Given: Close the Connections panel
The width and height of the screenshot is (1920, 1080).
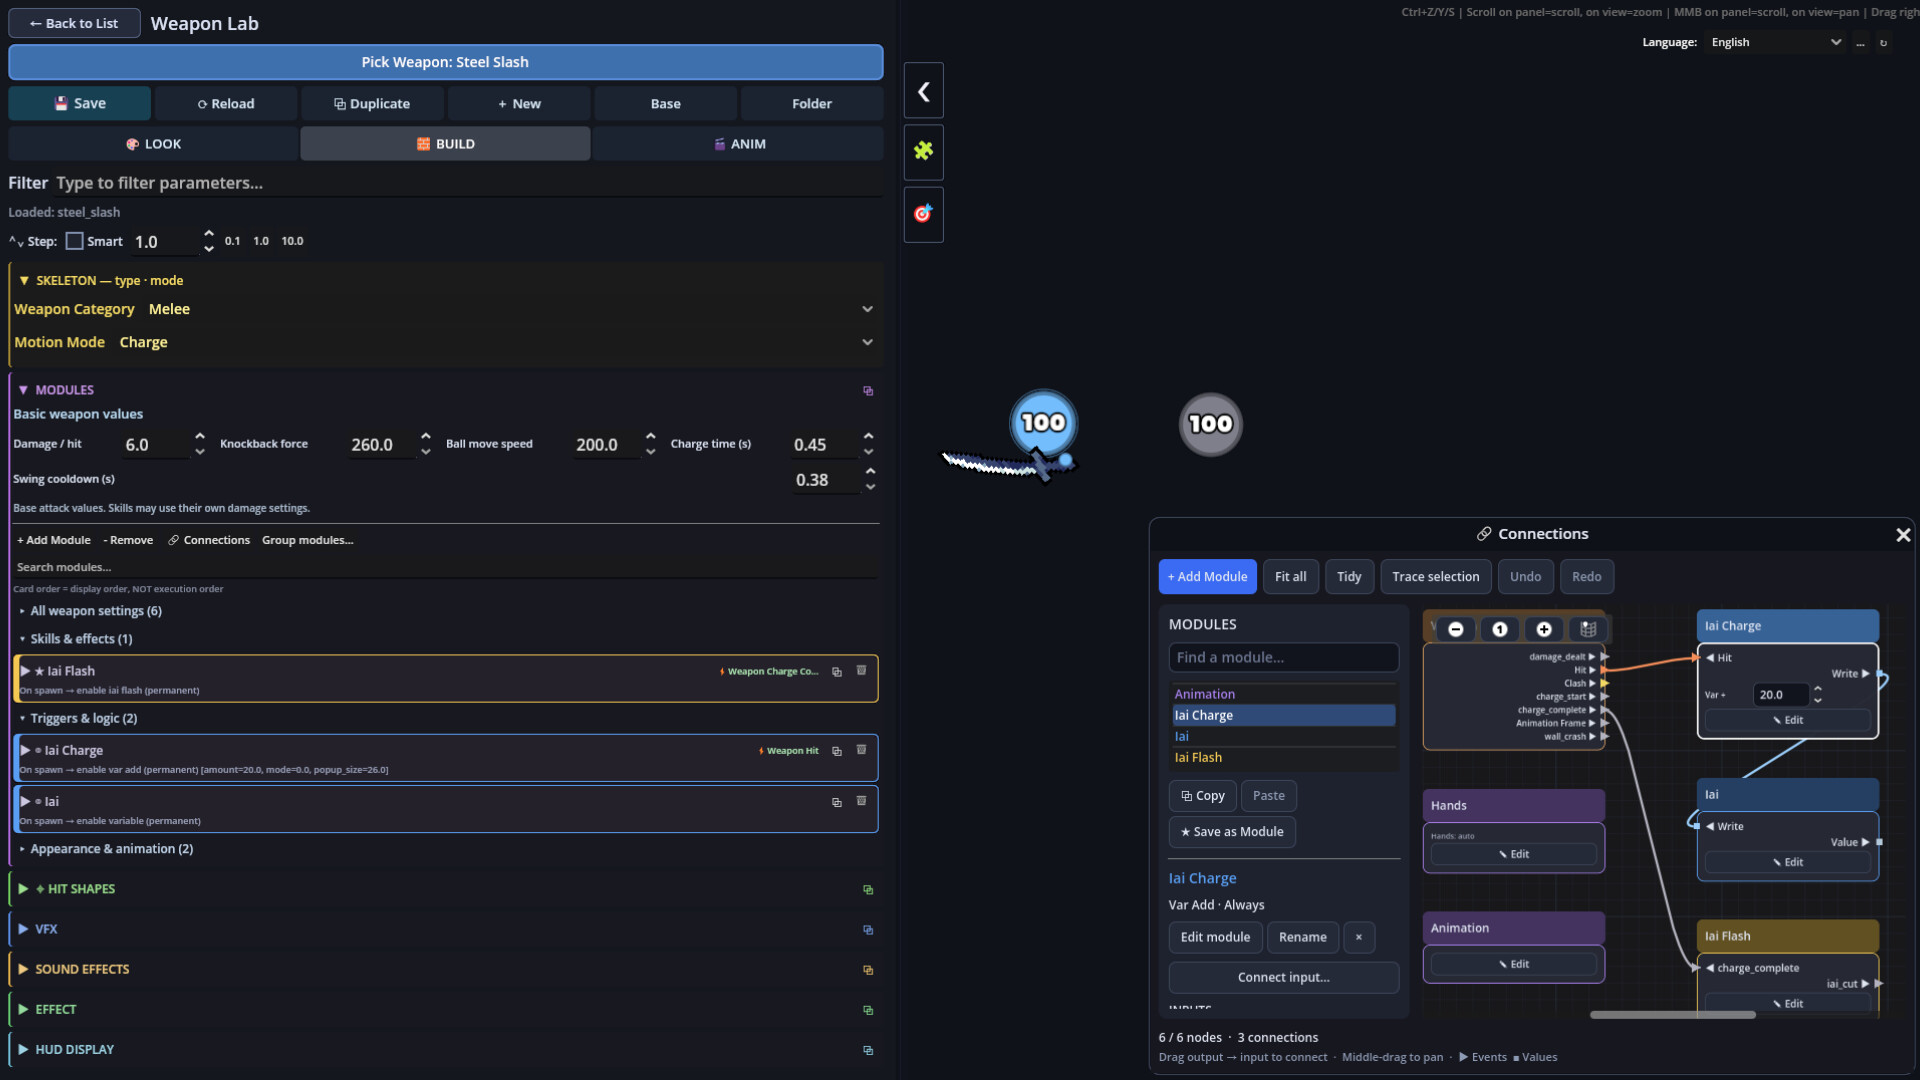Looking at the screenshot, I should [1903, 535].
